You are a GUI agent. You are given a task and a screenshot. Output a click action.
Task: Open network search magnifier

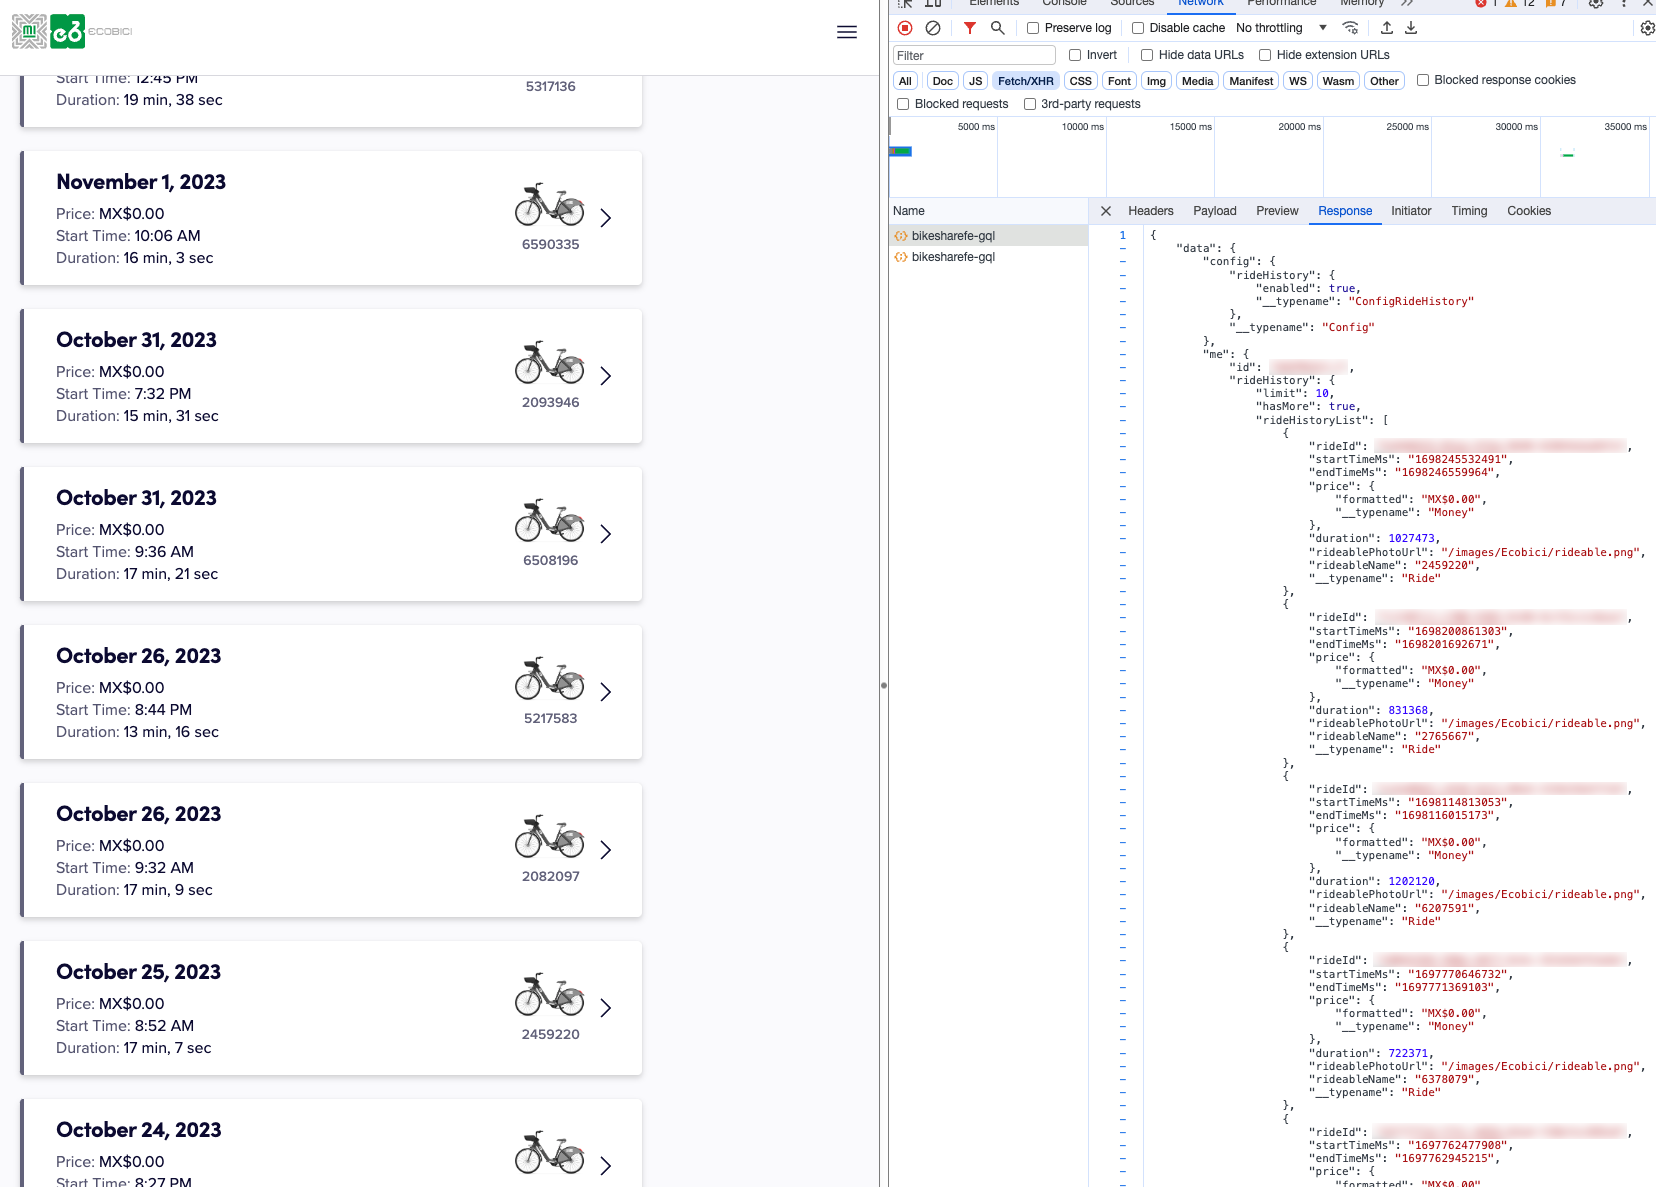coord(997,28)
